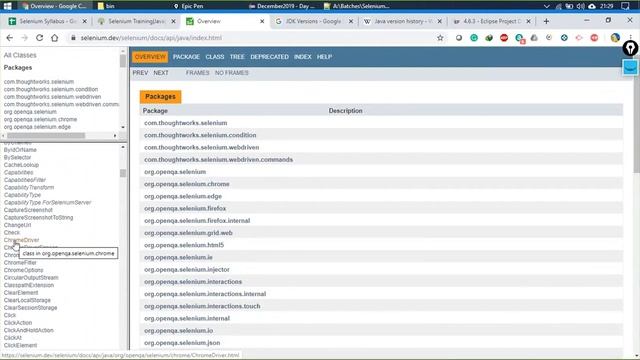Open com.thoughtworks.selenium.condition in the Packages table
The image size is (640, 360).
pos(200,135)
